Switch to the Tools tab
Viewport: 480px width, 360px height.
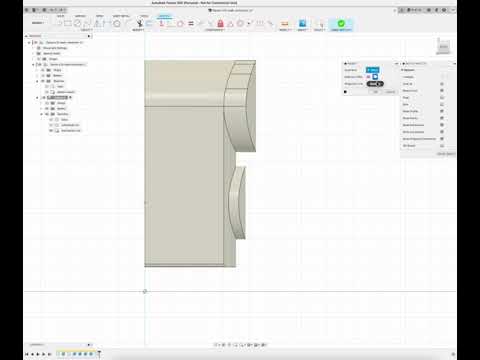point(144,16)
